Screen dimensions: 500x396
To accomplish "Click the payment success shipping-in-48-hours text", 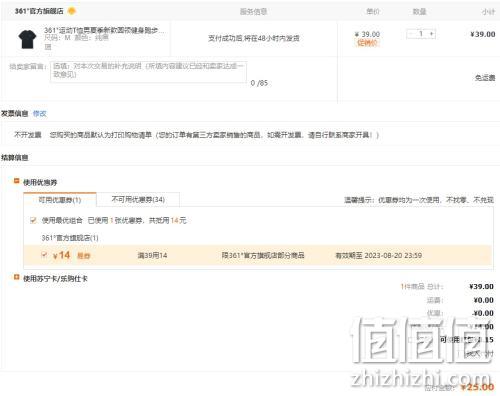I will tap(254, 38).
